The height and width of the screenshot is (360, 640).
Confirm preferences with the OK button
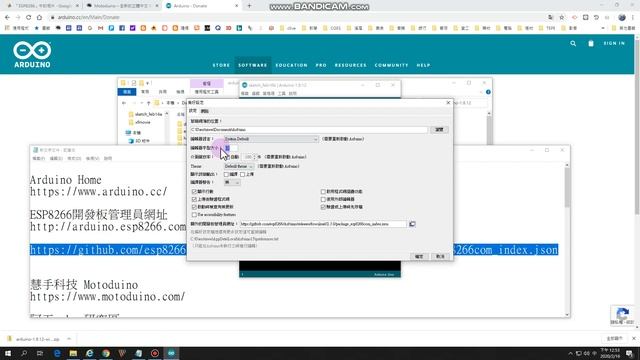[x=419, y=256]
